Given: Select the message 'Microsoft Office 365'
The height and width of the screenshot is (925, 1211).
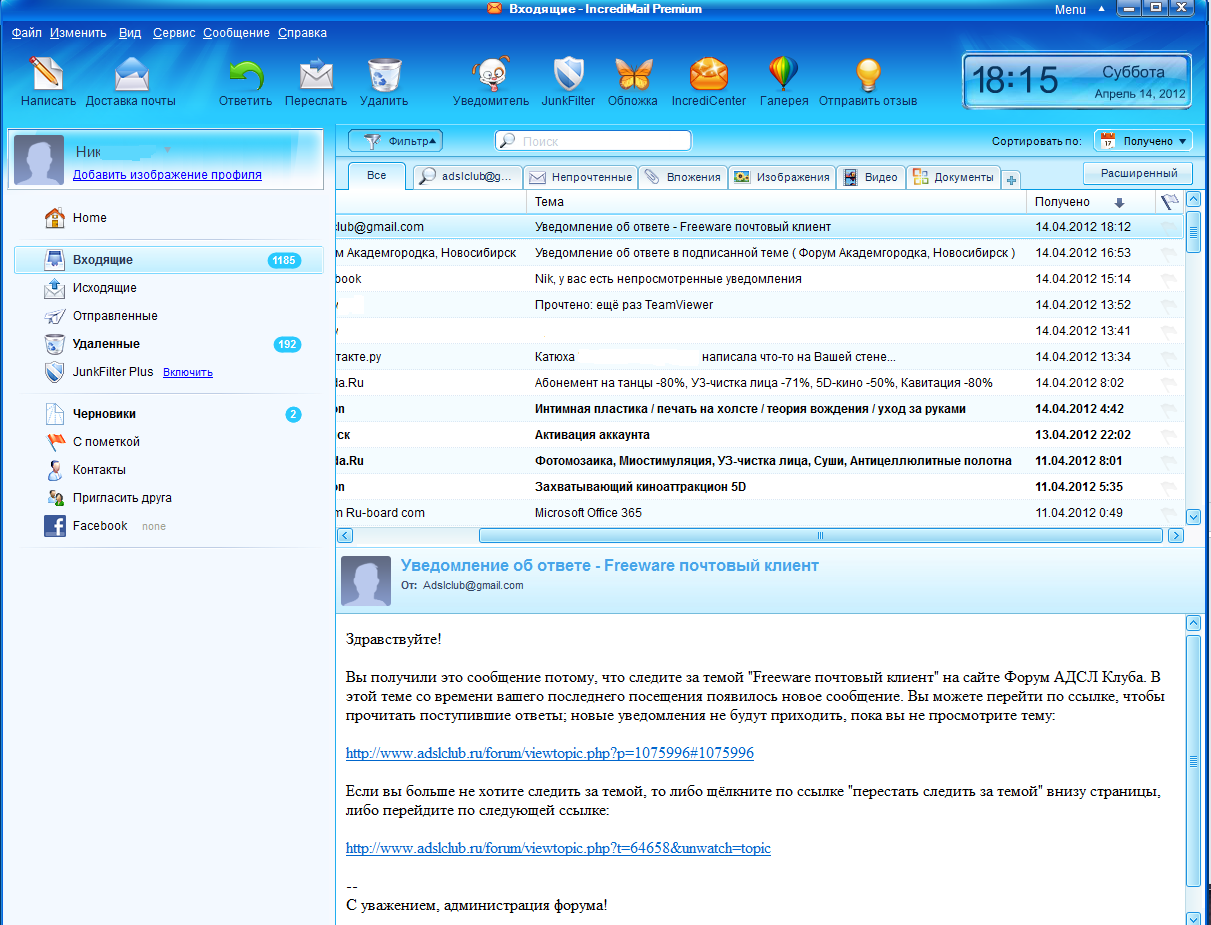Looking at the screenshot, I should point(760,513).
